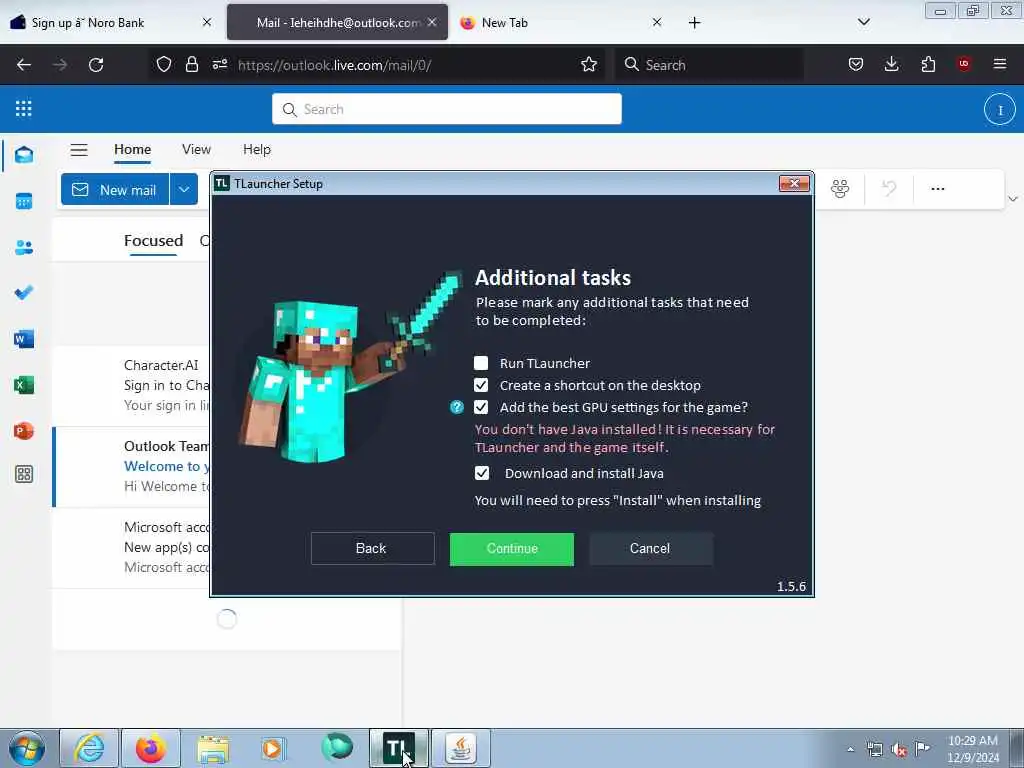Image resolution: width=1024 pixels, height=768 pixels.
Task: Open the Windows Start orb
Action: coord(27,748)
